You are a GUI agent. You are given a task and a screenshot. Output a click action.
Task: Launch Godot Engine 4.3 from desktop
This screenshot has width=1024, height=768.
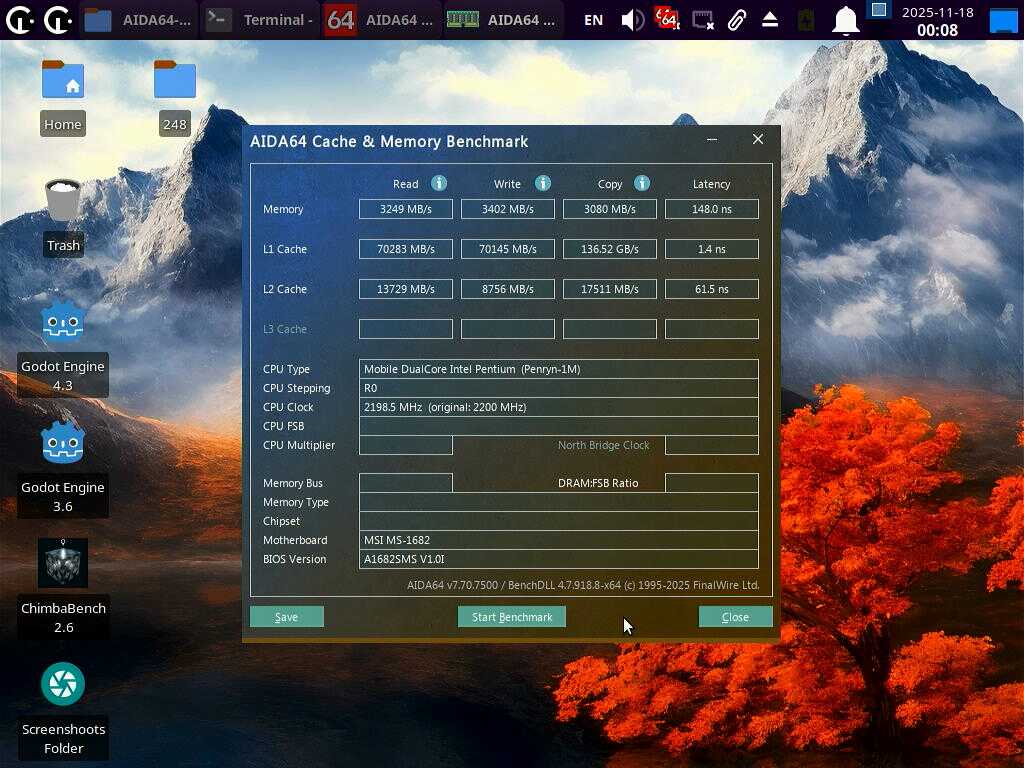coord(63,346)
